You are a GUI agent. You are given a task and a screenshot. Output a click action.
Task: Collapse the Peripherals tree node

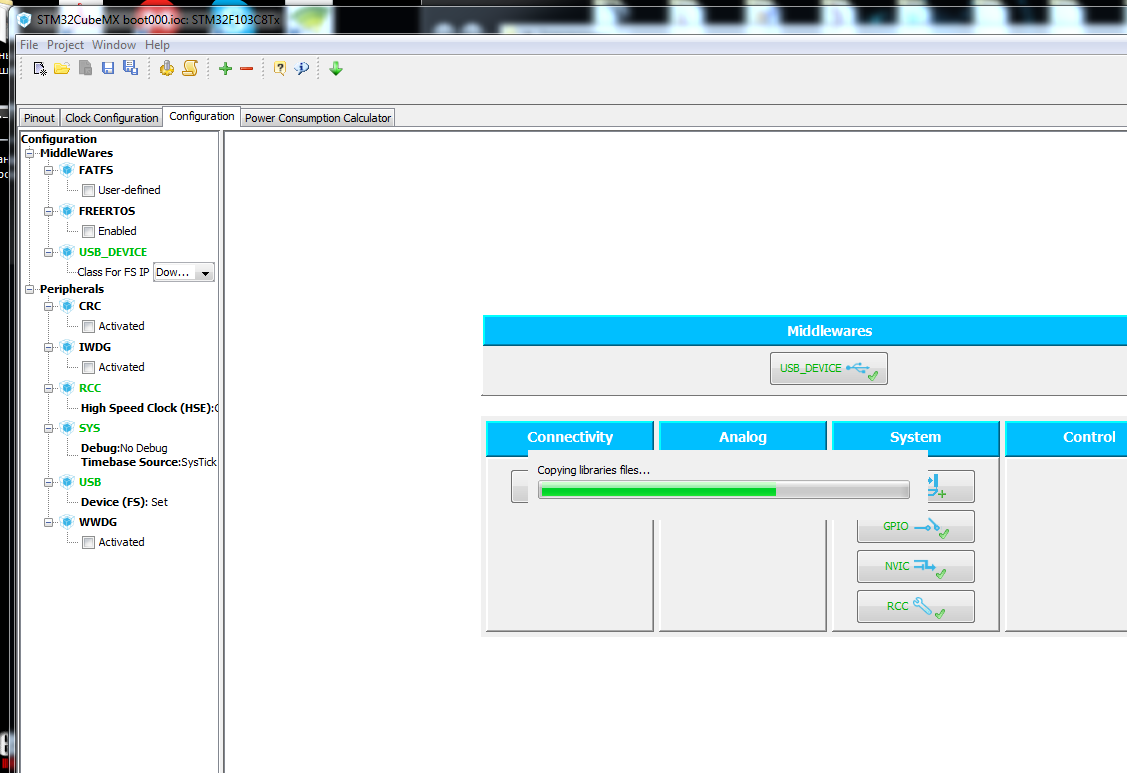pos(29,289)
